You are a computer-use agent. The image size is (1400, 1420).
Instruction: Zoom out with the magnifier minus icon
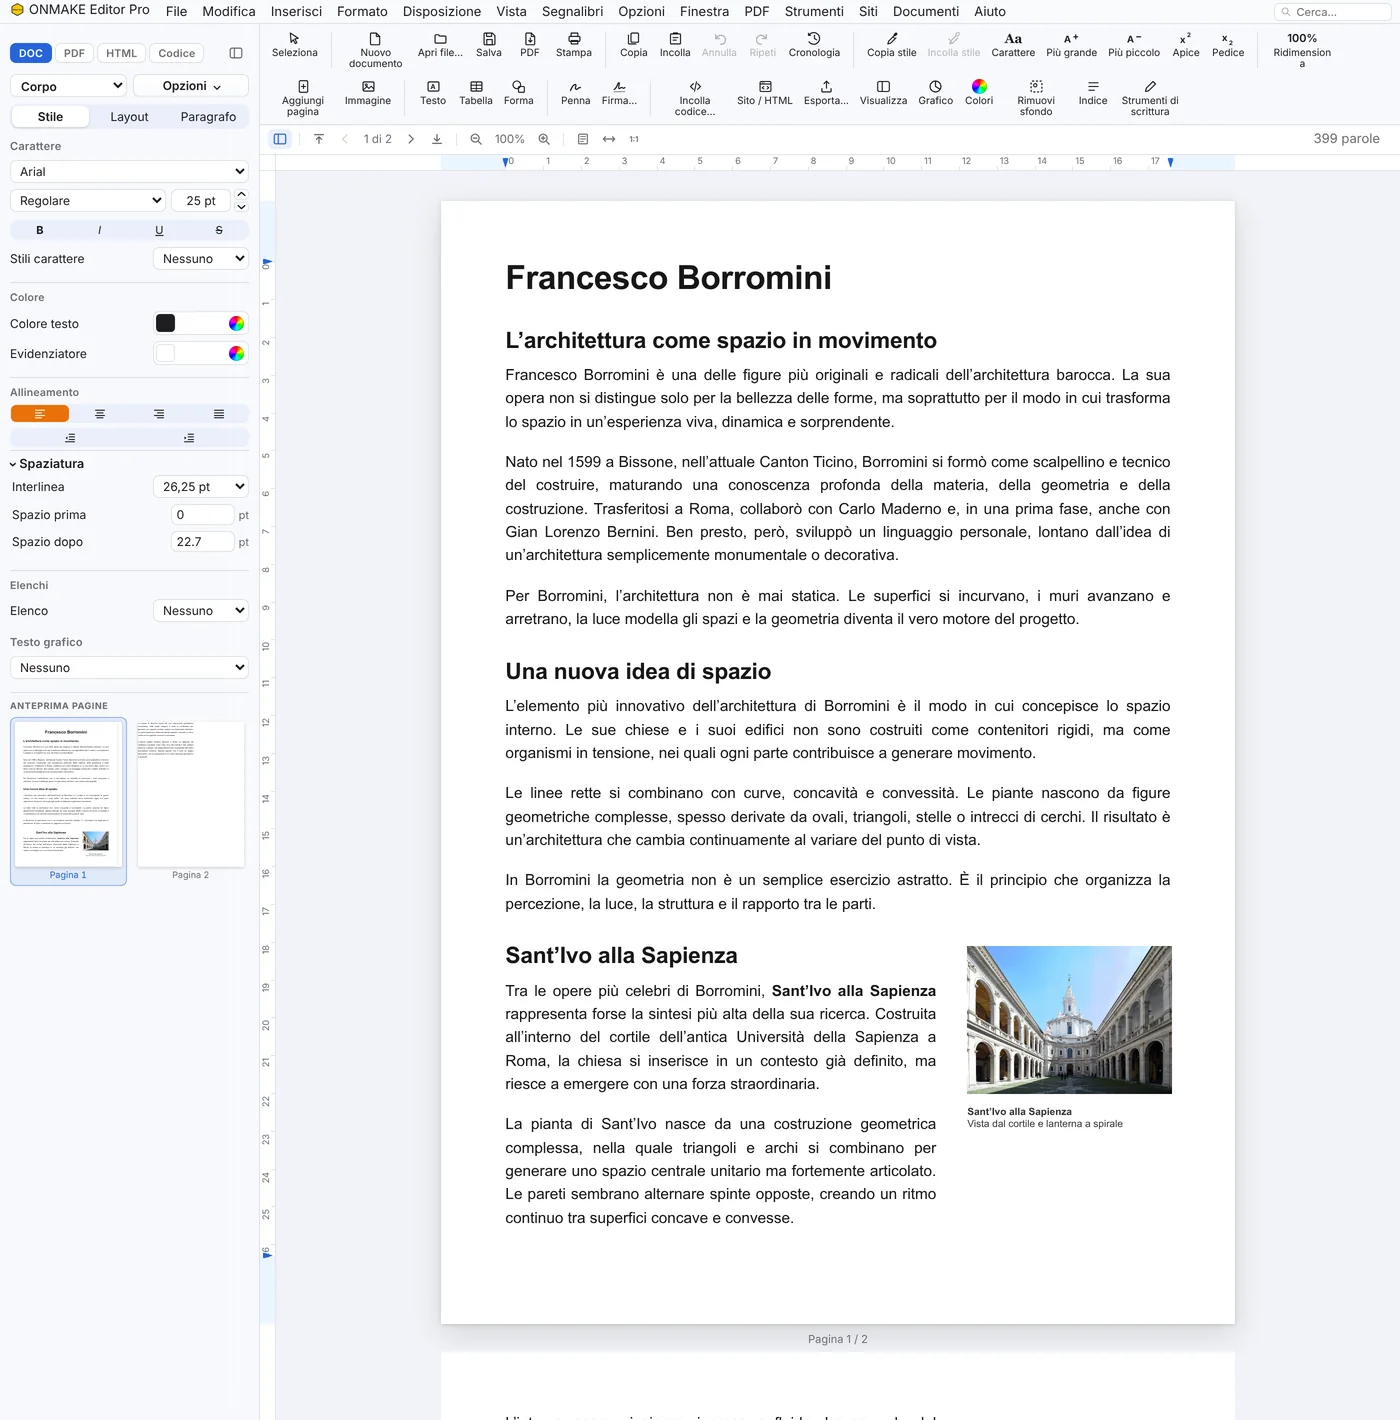click(x=476, y=139)
